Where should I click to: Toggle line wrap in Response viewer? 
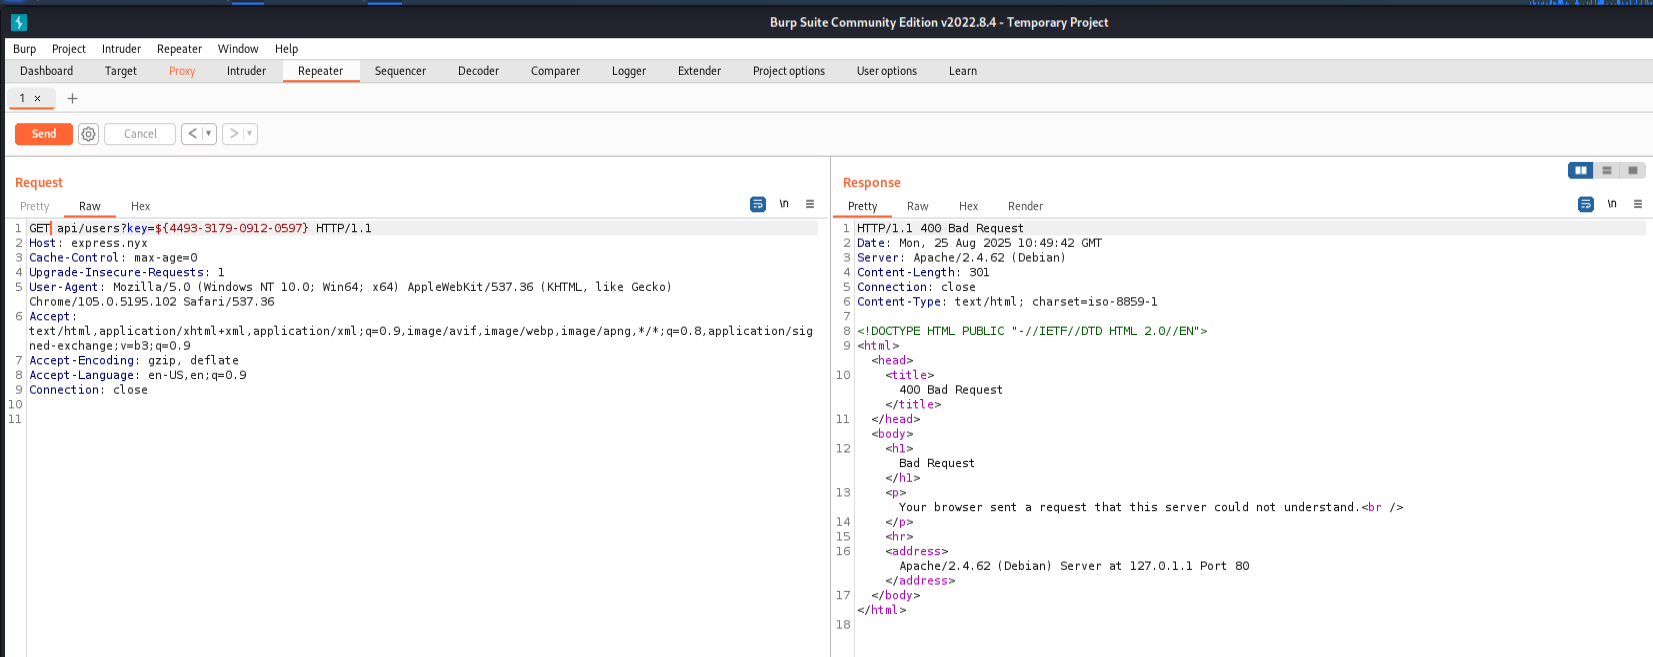[x=1586, y=204]
